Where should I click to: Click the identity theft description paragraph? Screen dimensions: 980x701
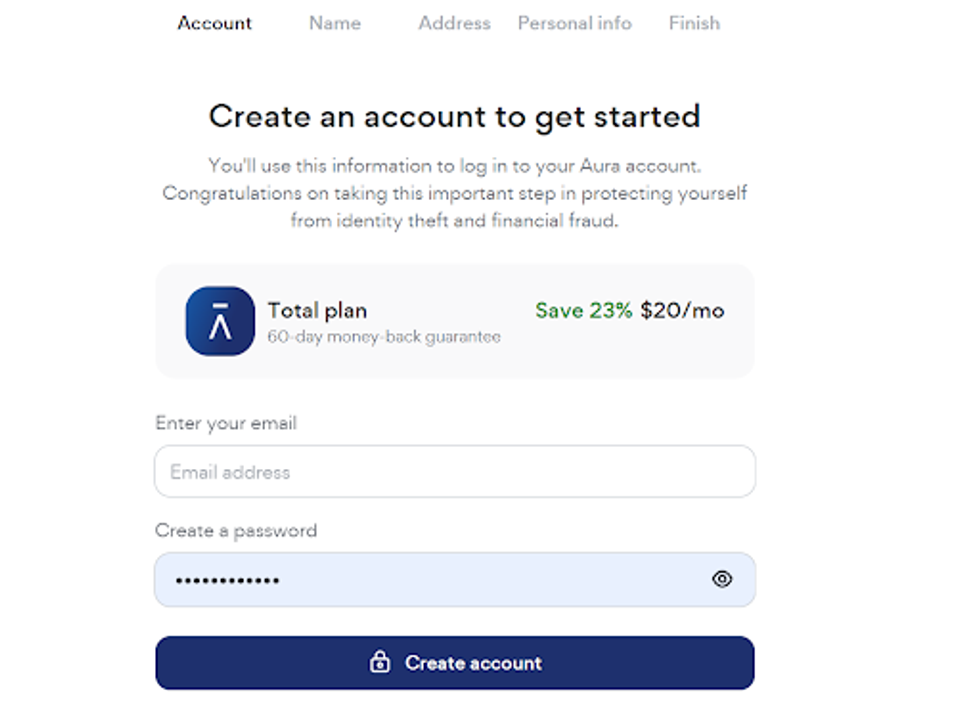[x=454, y=193]
